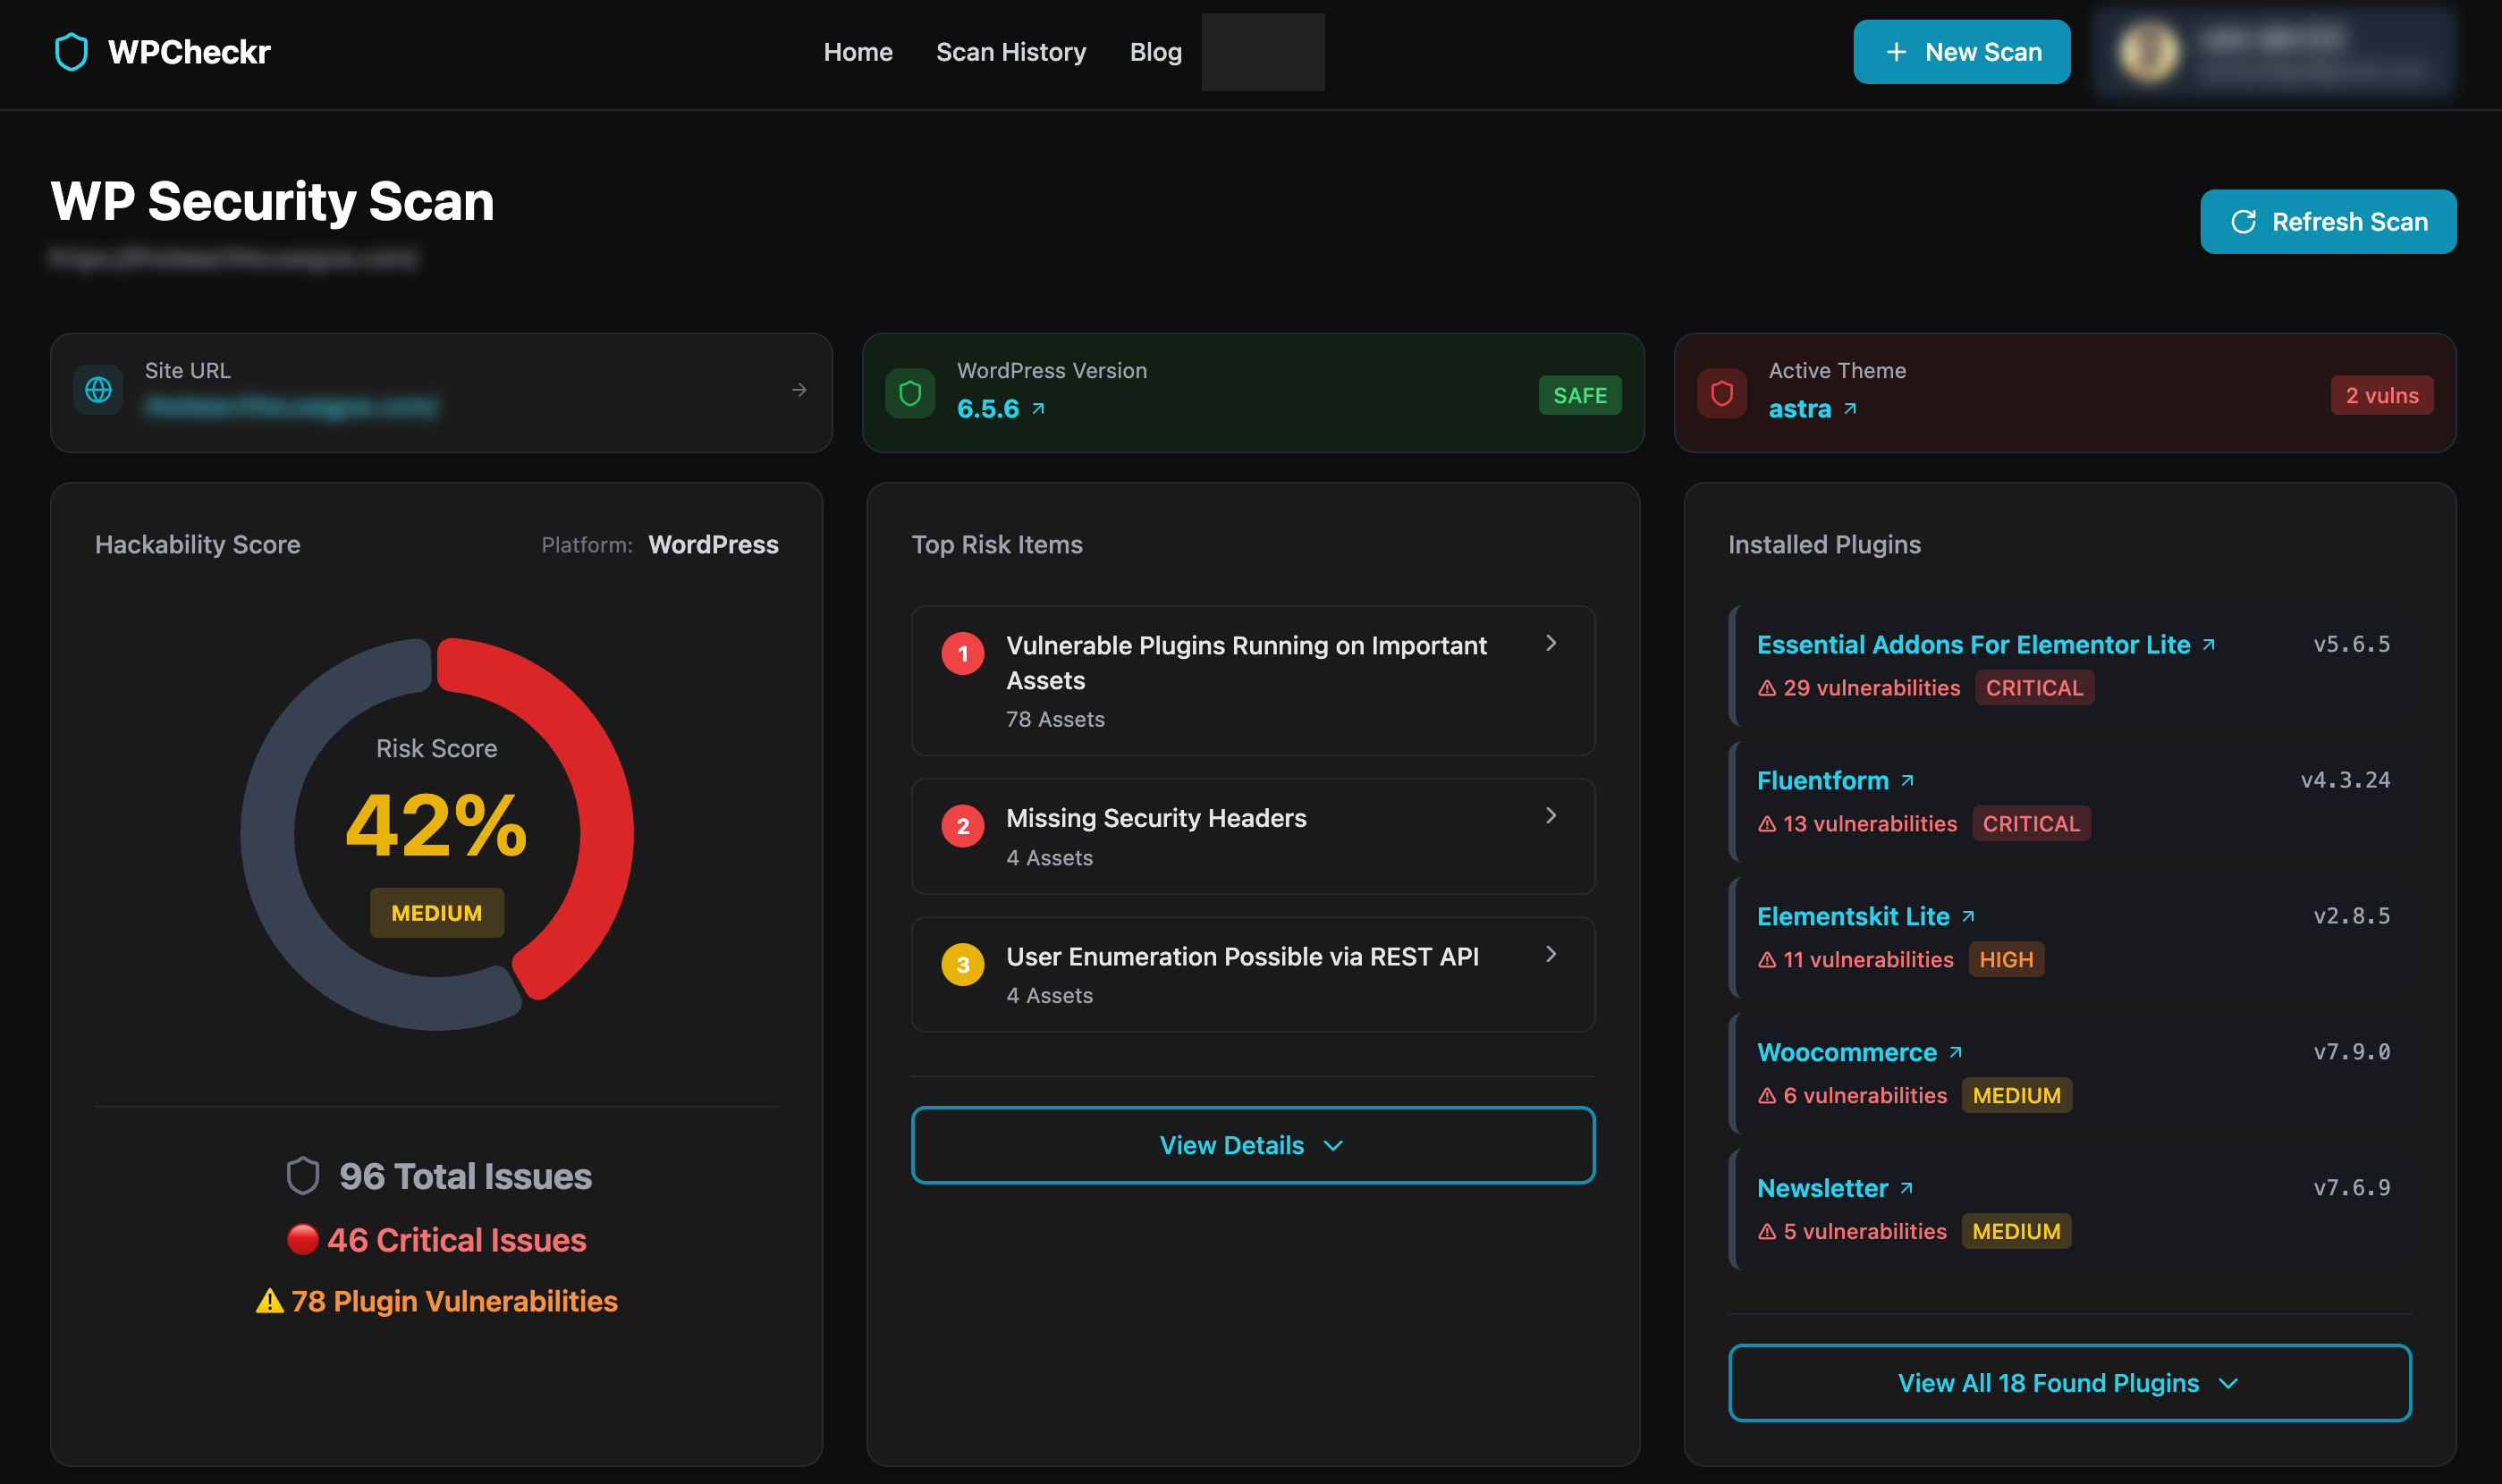Click the globe icon in Site URL card
This screenshot has width=2502, height=1484.
point(97,390)
